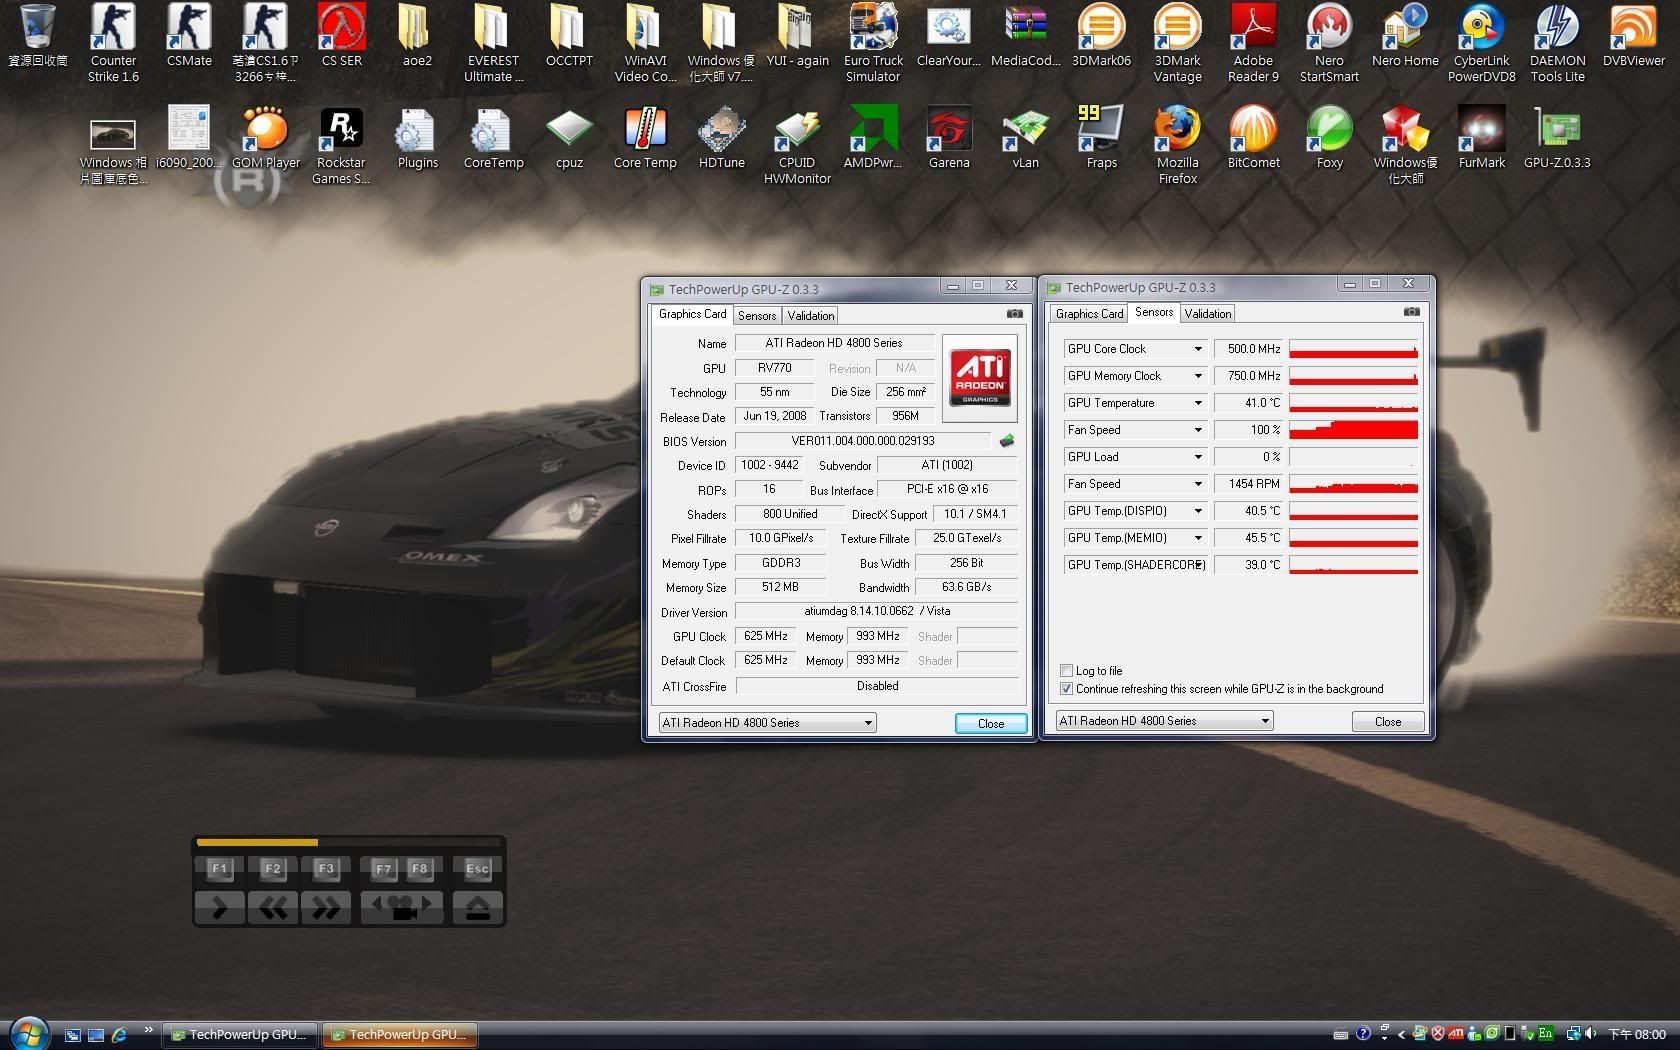1680x1050 pixels.
Task: Launch Nero StartSmart
Action: pyautogui.click(x=1329, y=43)
